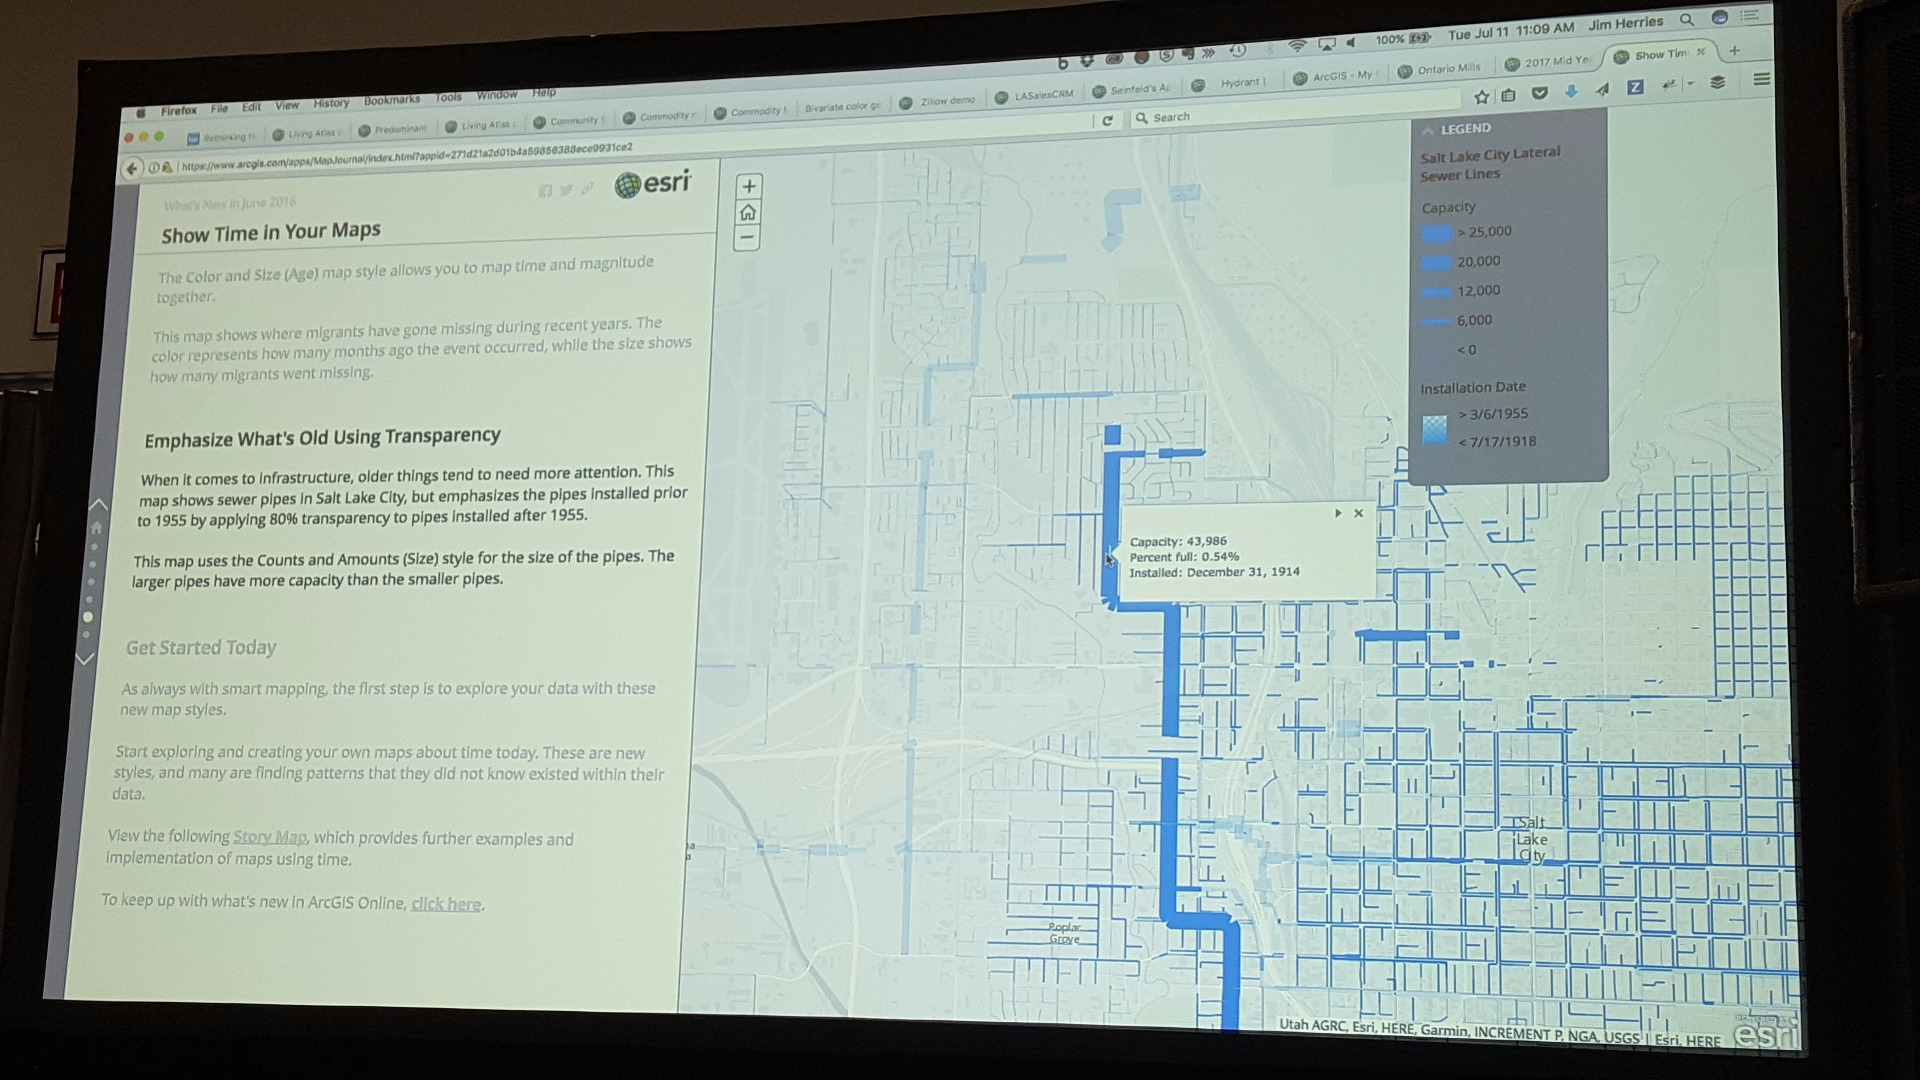Open the View menu
1920x1080 pixels.
coord(287,105)
